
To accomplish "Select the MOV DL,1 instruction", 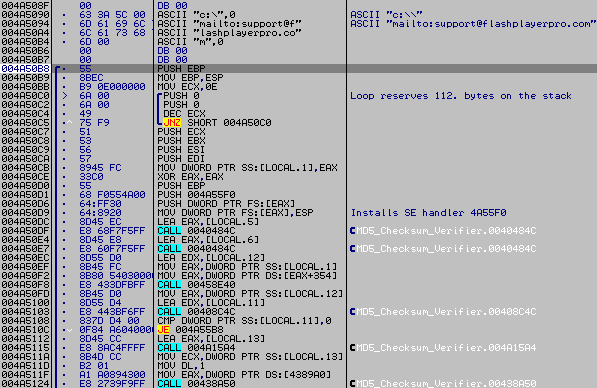I will click(181, 366).
